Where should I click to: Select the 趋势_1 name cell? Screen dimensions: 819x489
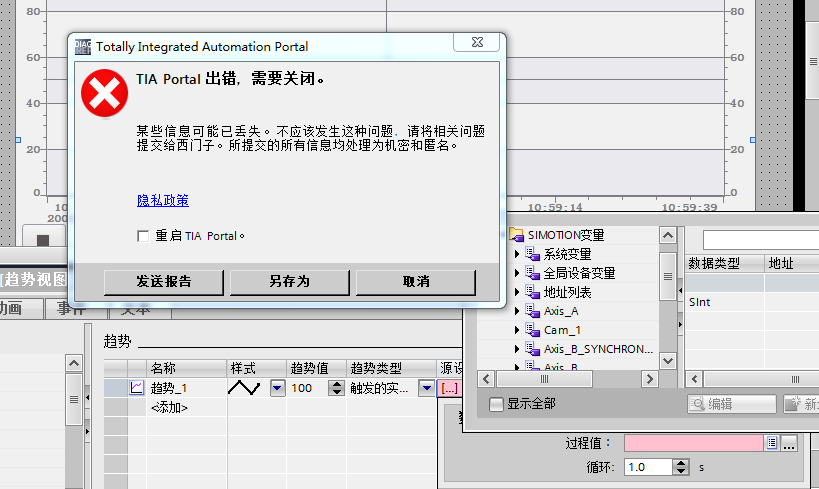click(186, 388)
